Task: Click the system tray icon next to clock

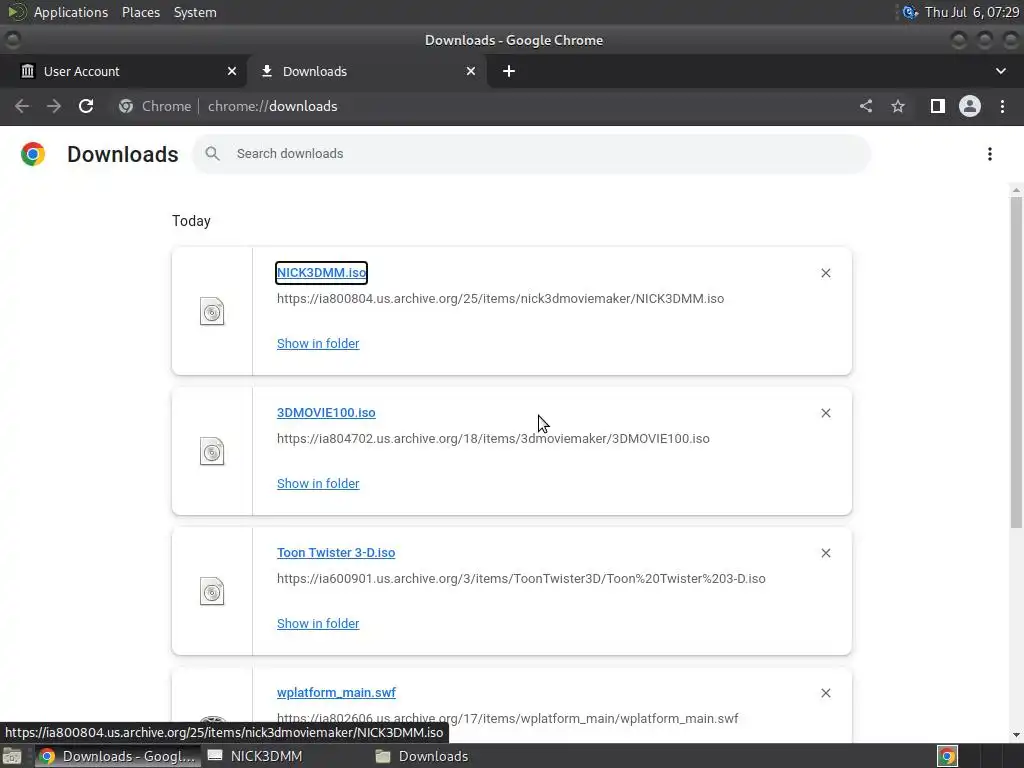Action: coord(910,12)
